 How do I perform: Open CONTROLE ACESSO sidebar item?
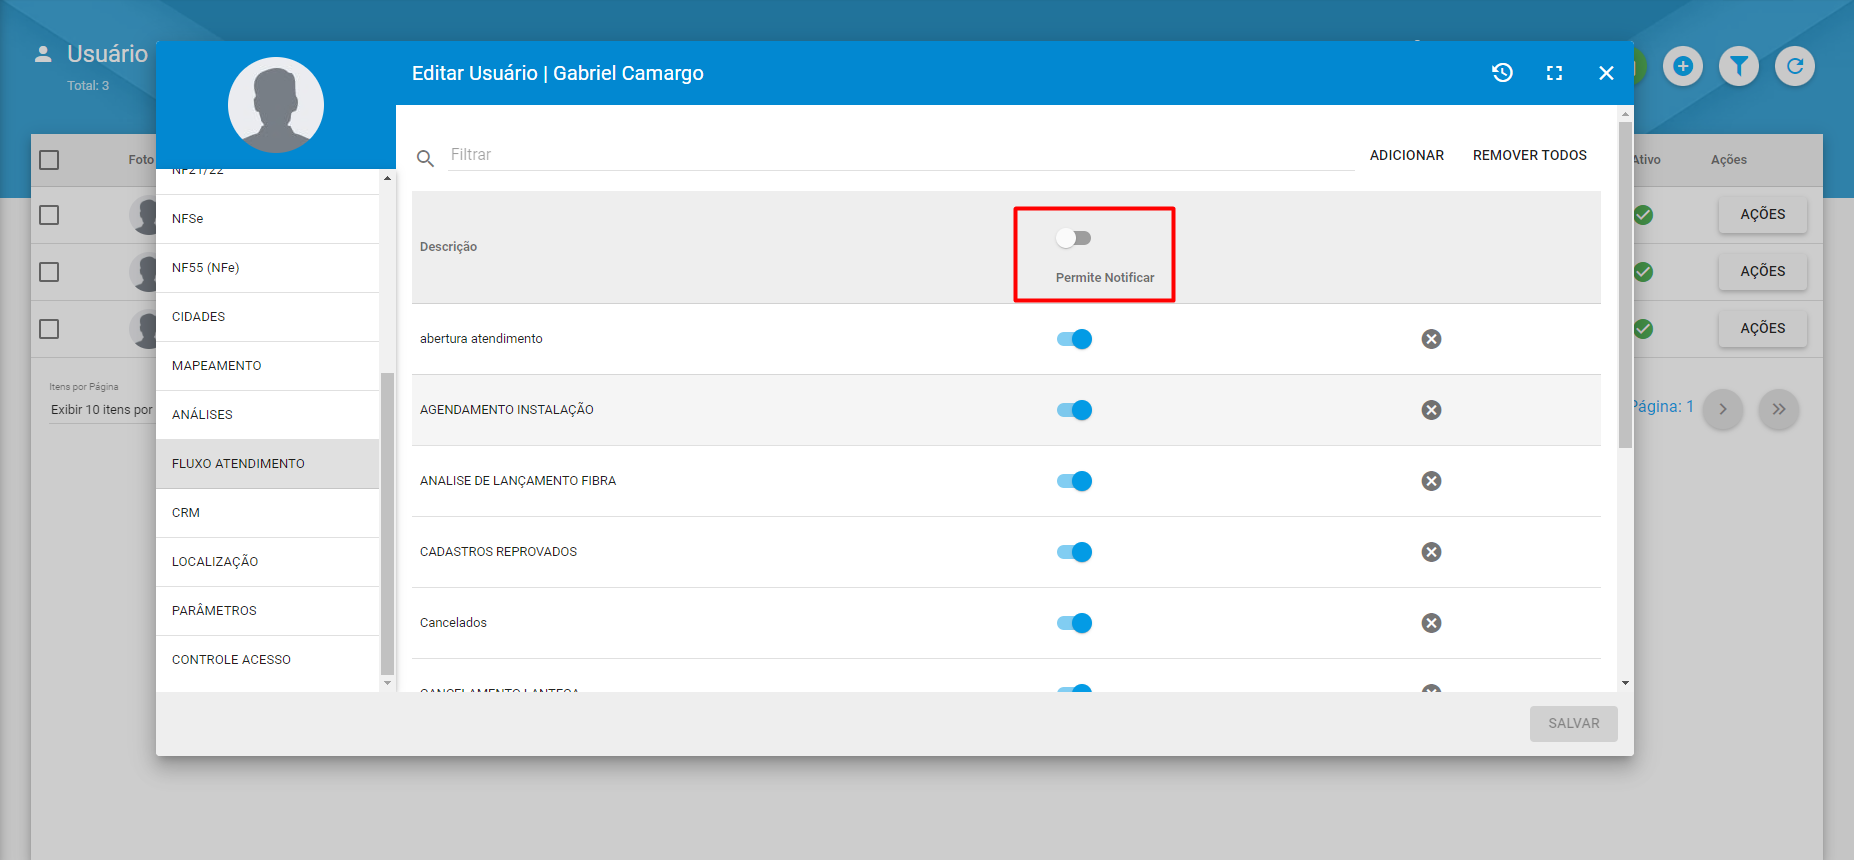point(267,660)
